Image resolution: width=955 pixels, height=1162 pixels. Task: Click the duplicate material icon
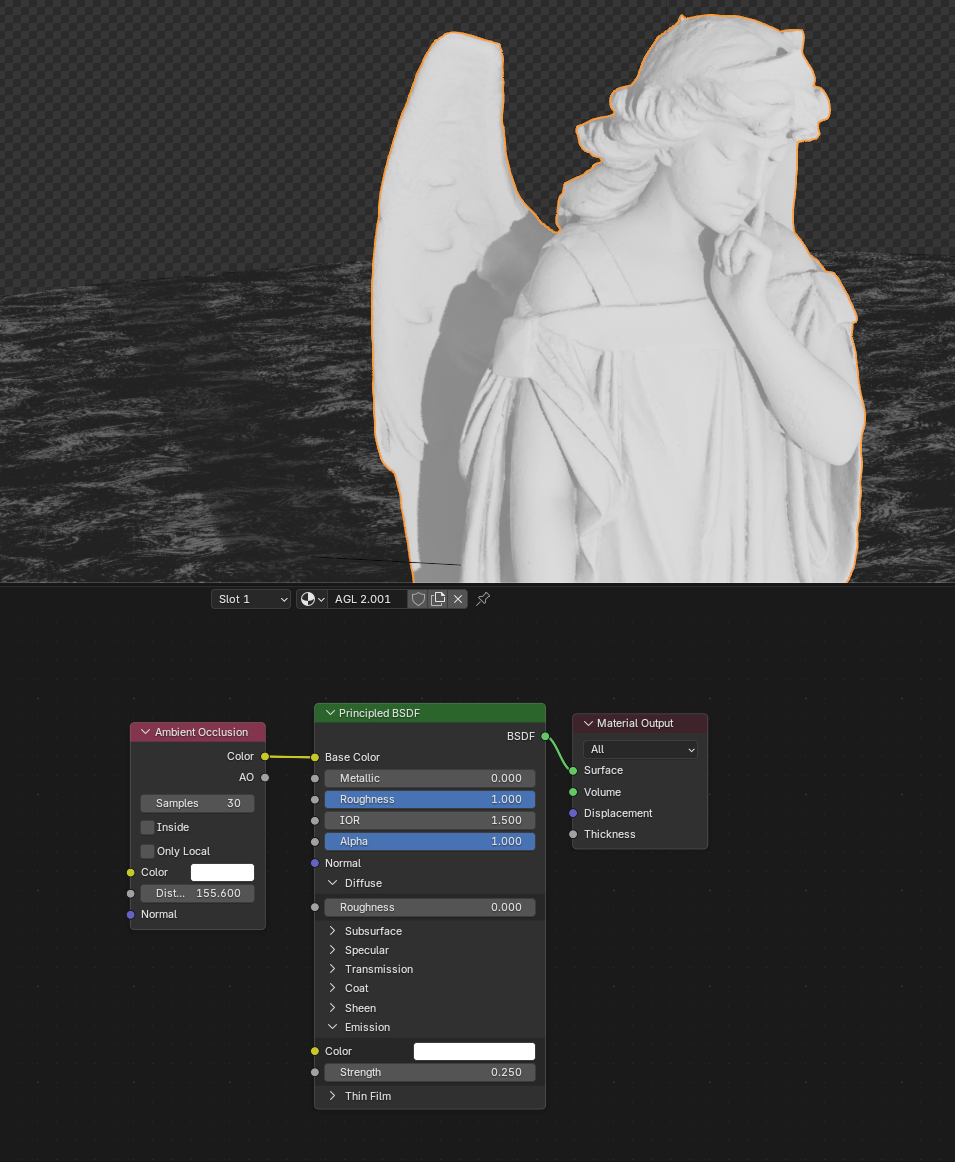point(438,599)
